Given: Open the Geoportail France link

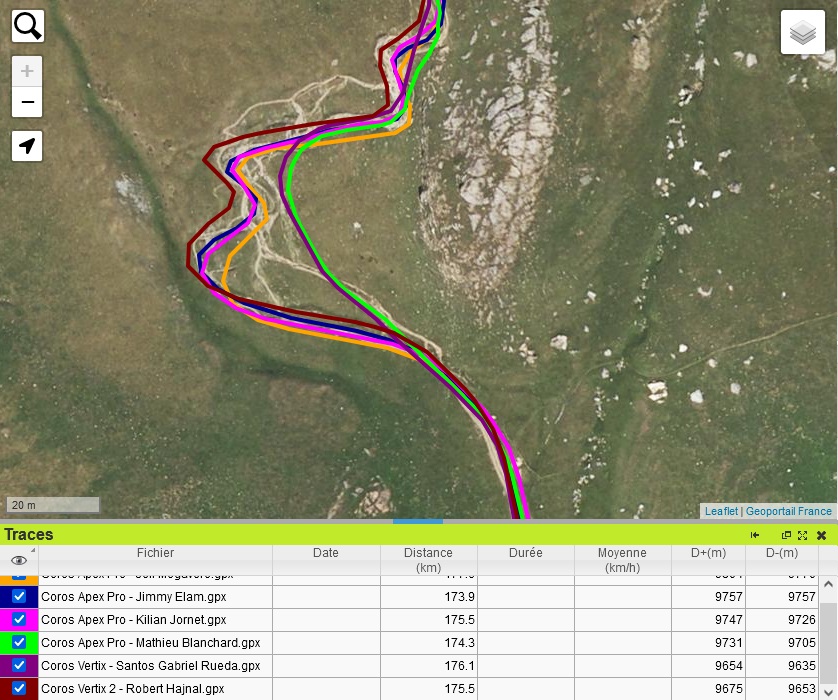Looking at the screenshot, I should (x=788, y=511).
